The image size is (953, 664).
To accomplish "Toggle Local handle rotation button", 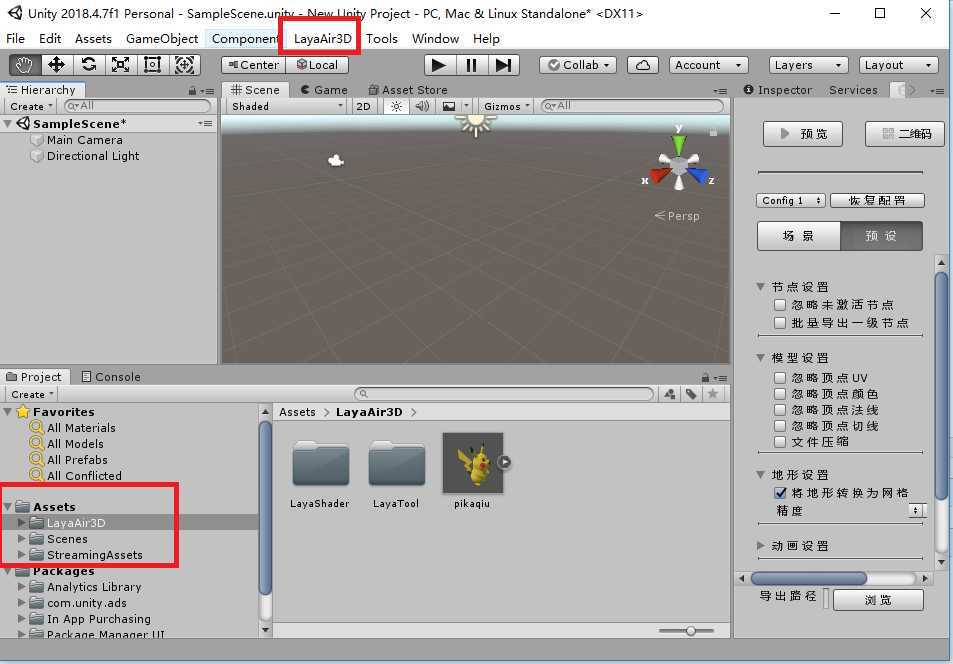I will (x=317, y=65).
